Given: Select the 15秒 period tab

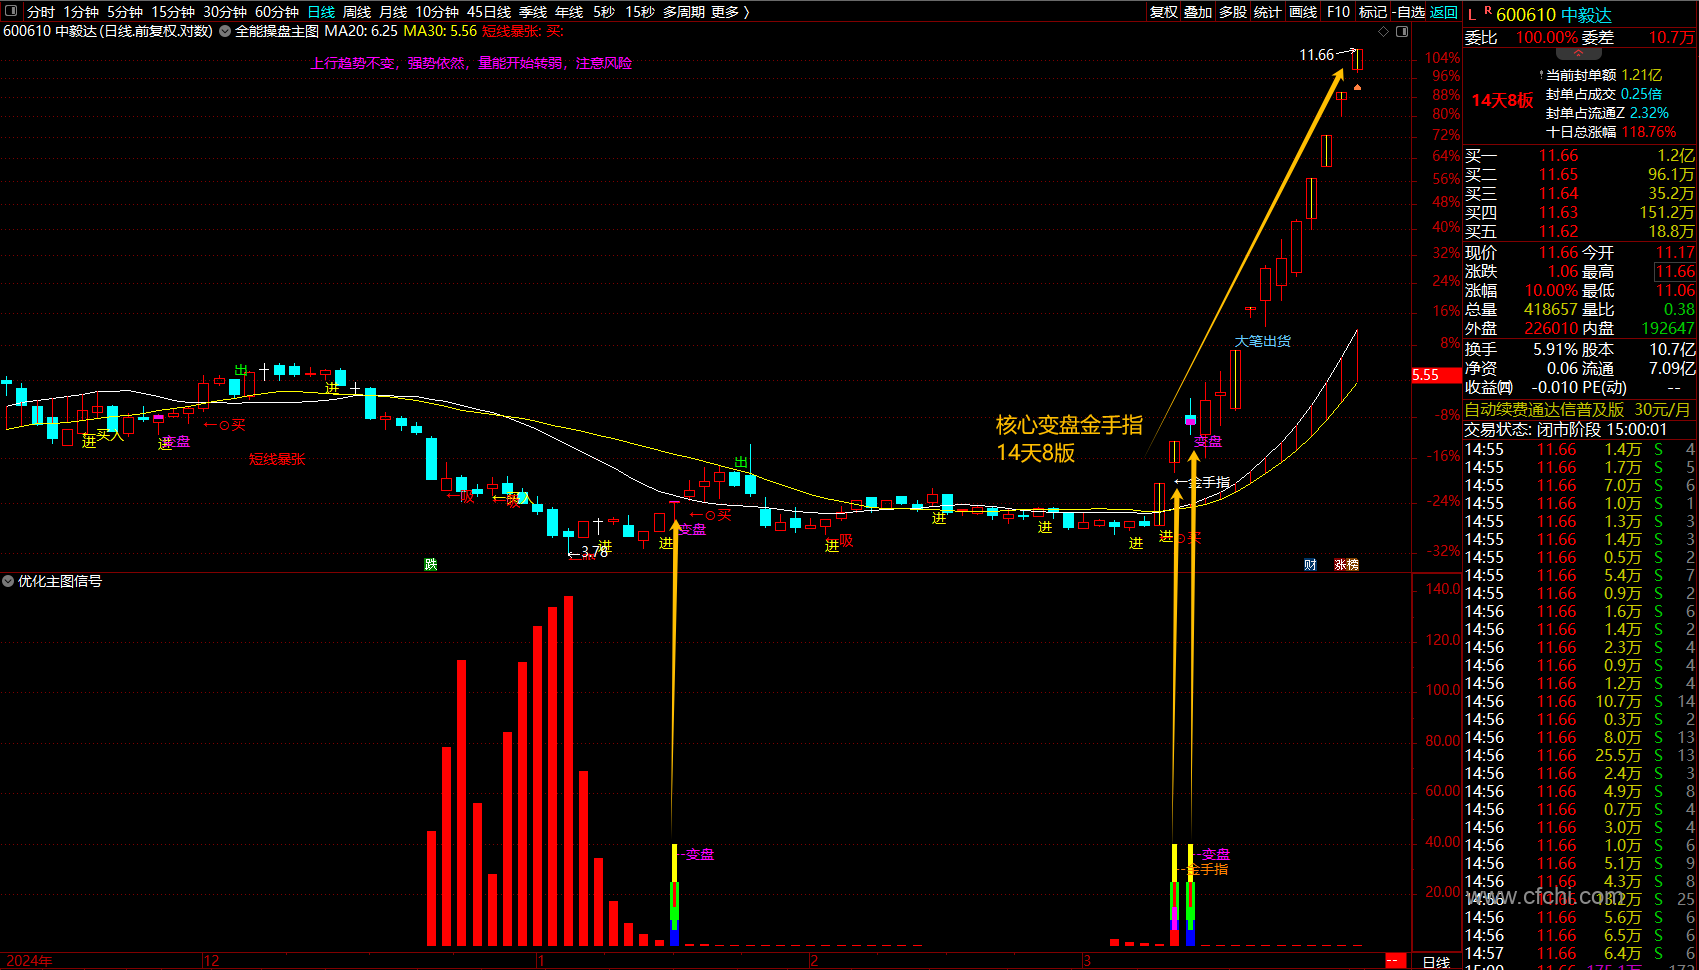Looking at the screenshot, I should 640,12.
